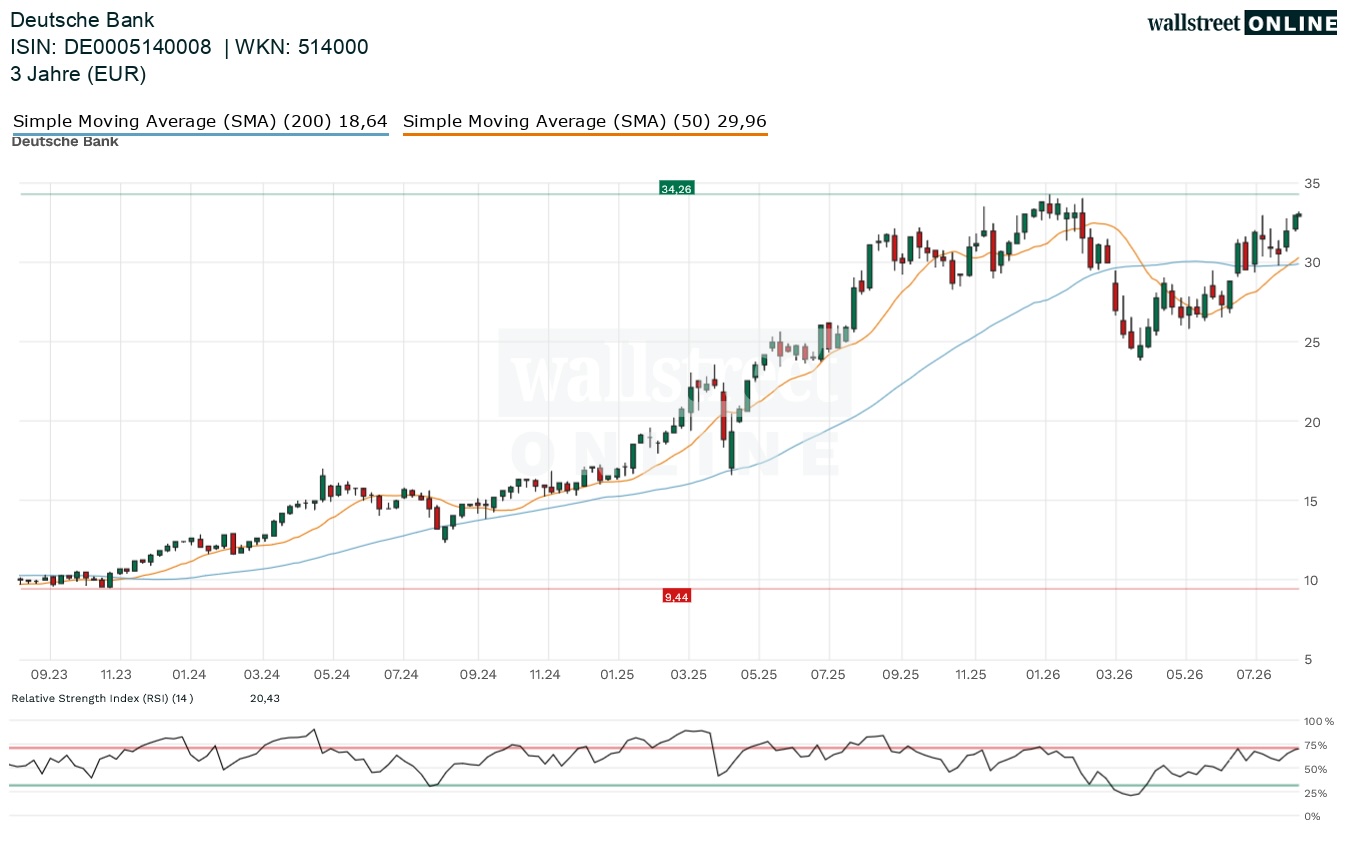Click the 01.25 date axis label

[617, 675]
